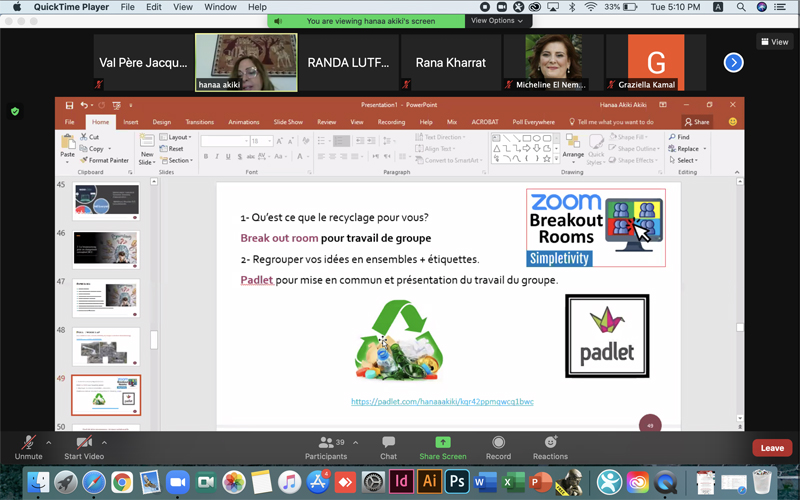Click hanaa akiki video tile
Image resolution: width=800 pixels, height=500 pixels.
(x=246, y=63)
